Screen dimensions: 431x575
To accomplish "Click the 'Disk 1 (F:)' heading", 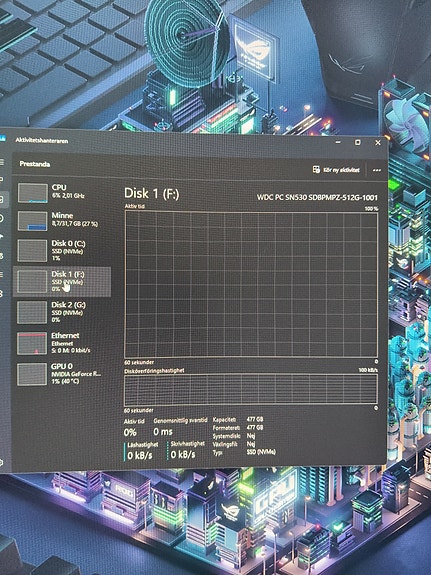I will pos(151,194).
